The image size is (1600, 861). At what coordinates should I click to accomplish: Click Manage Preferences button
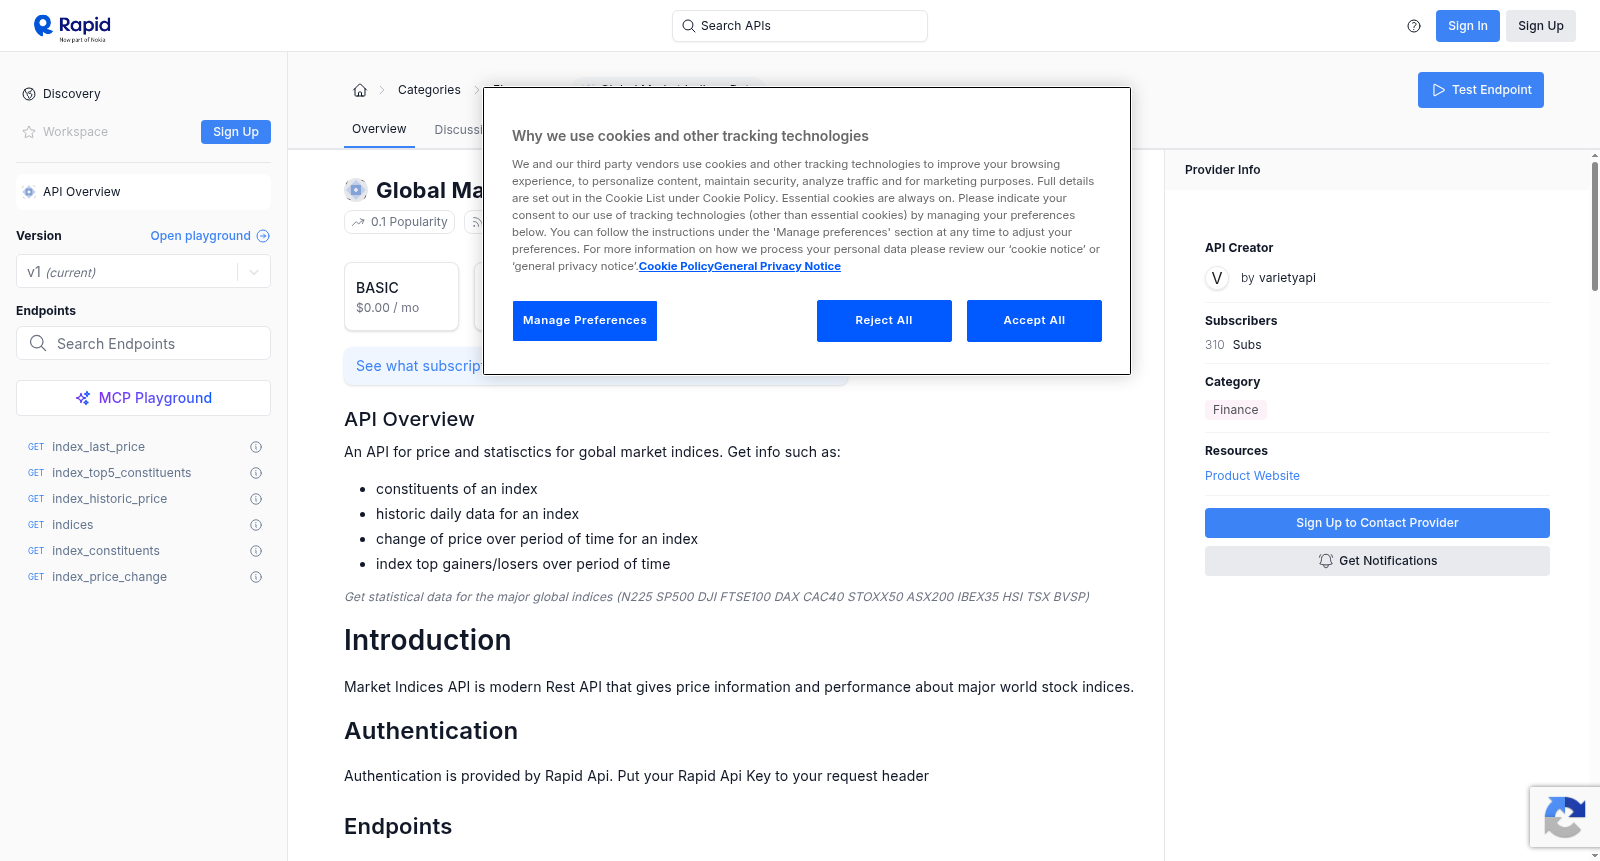(x=585, y=320)
